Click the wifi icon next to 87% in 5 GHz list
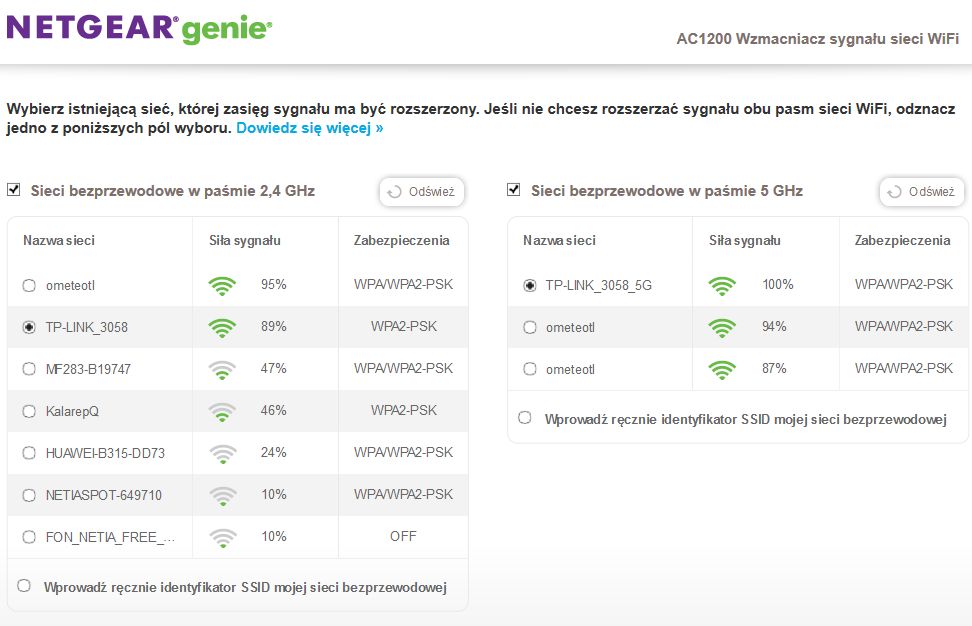Viewport: 972px width, 626px height. (722, 370)
